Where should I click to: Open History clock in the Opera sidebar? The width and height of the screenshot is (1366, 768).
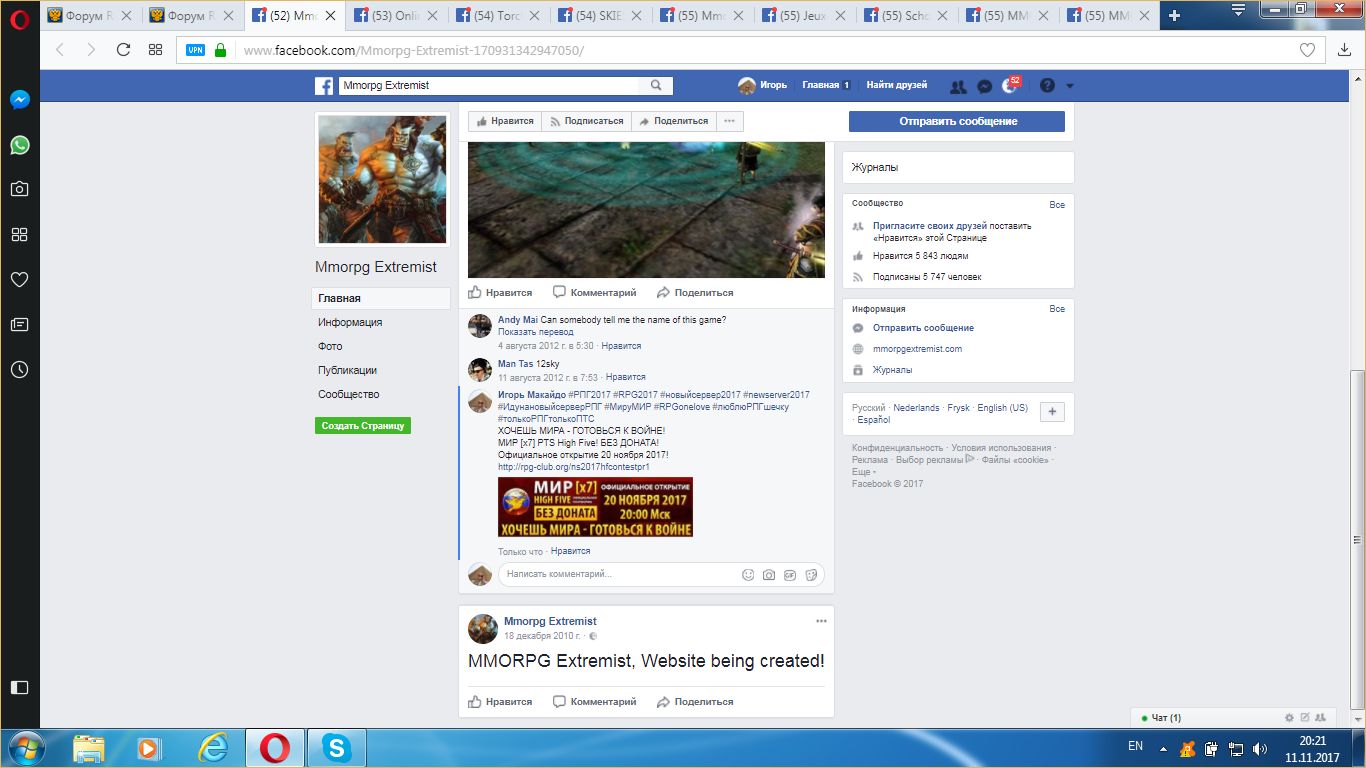pyautogui.click(x=19, y=369)
